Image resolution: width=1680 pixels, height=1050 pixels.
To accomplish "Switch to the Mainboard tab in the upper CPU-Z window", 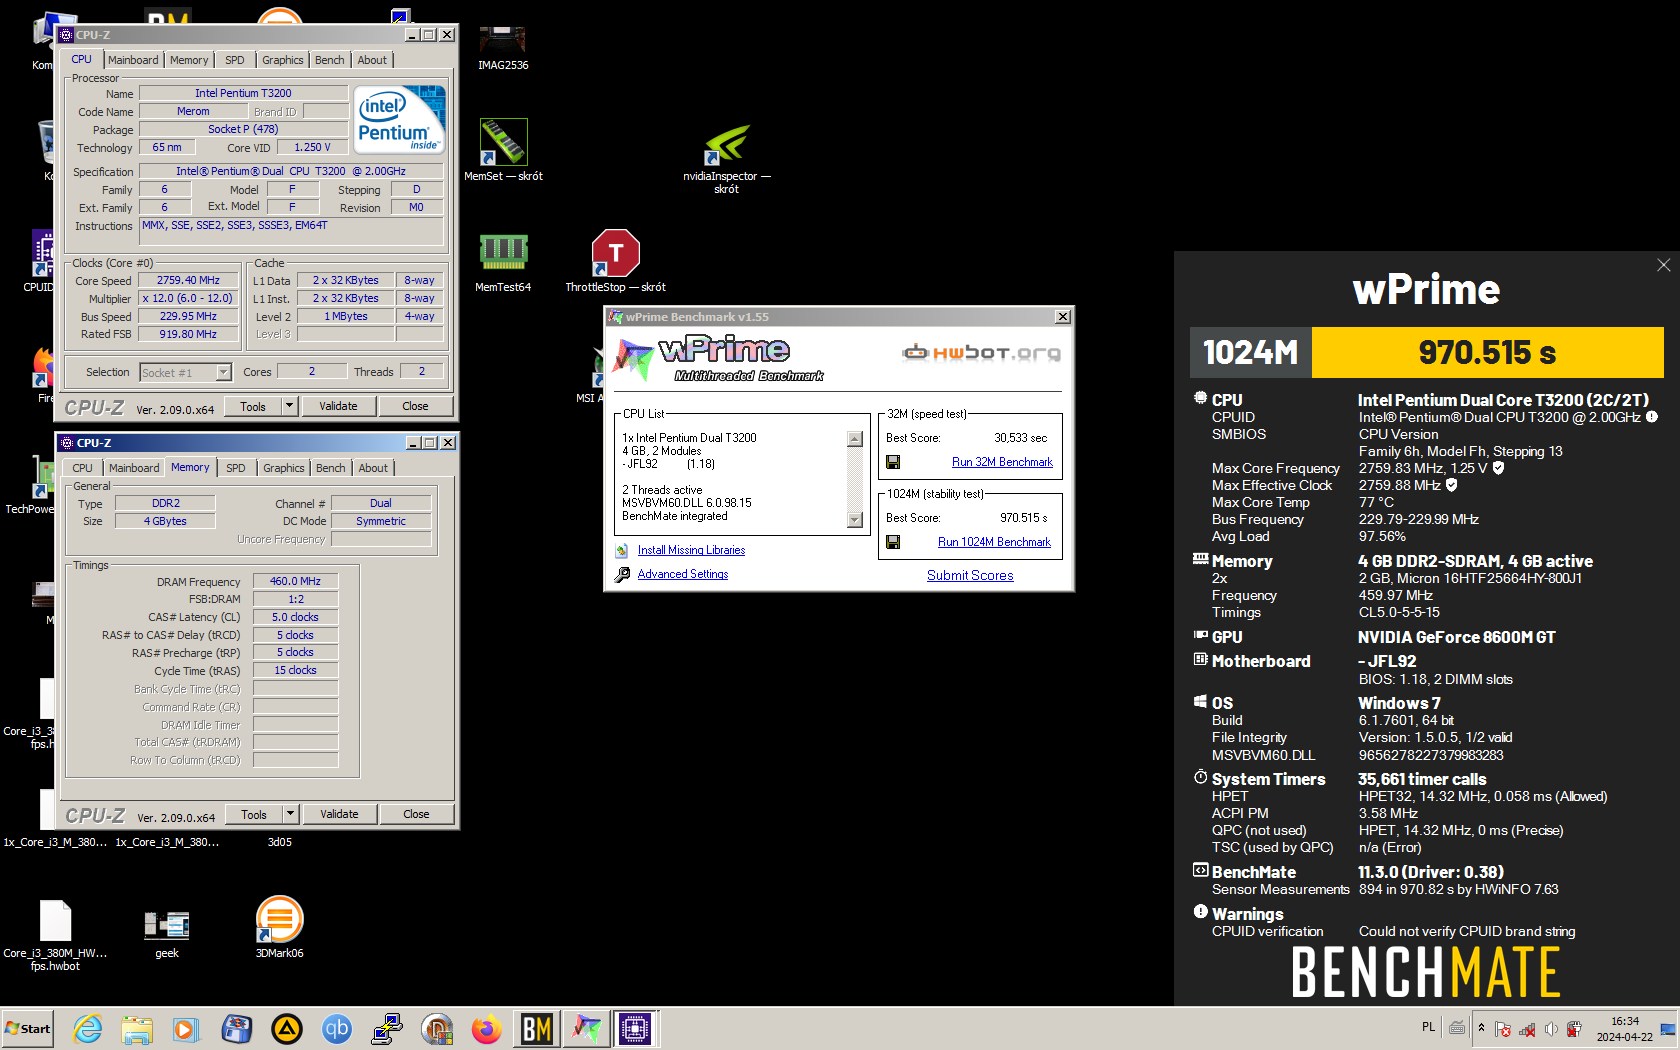I will (x=133, y=60).
